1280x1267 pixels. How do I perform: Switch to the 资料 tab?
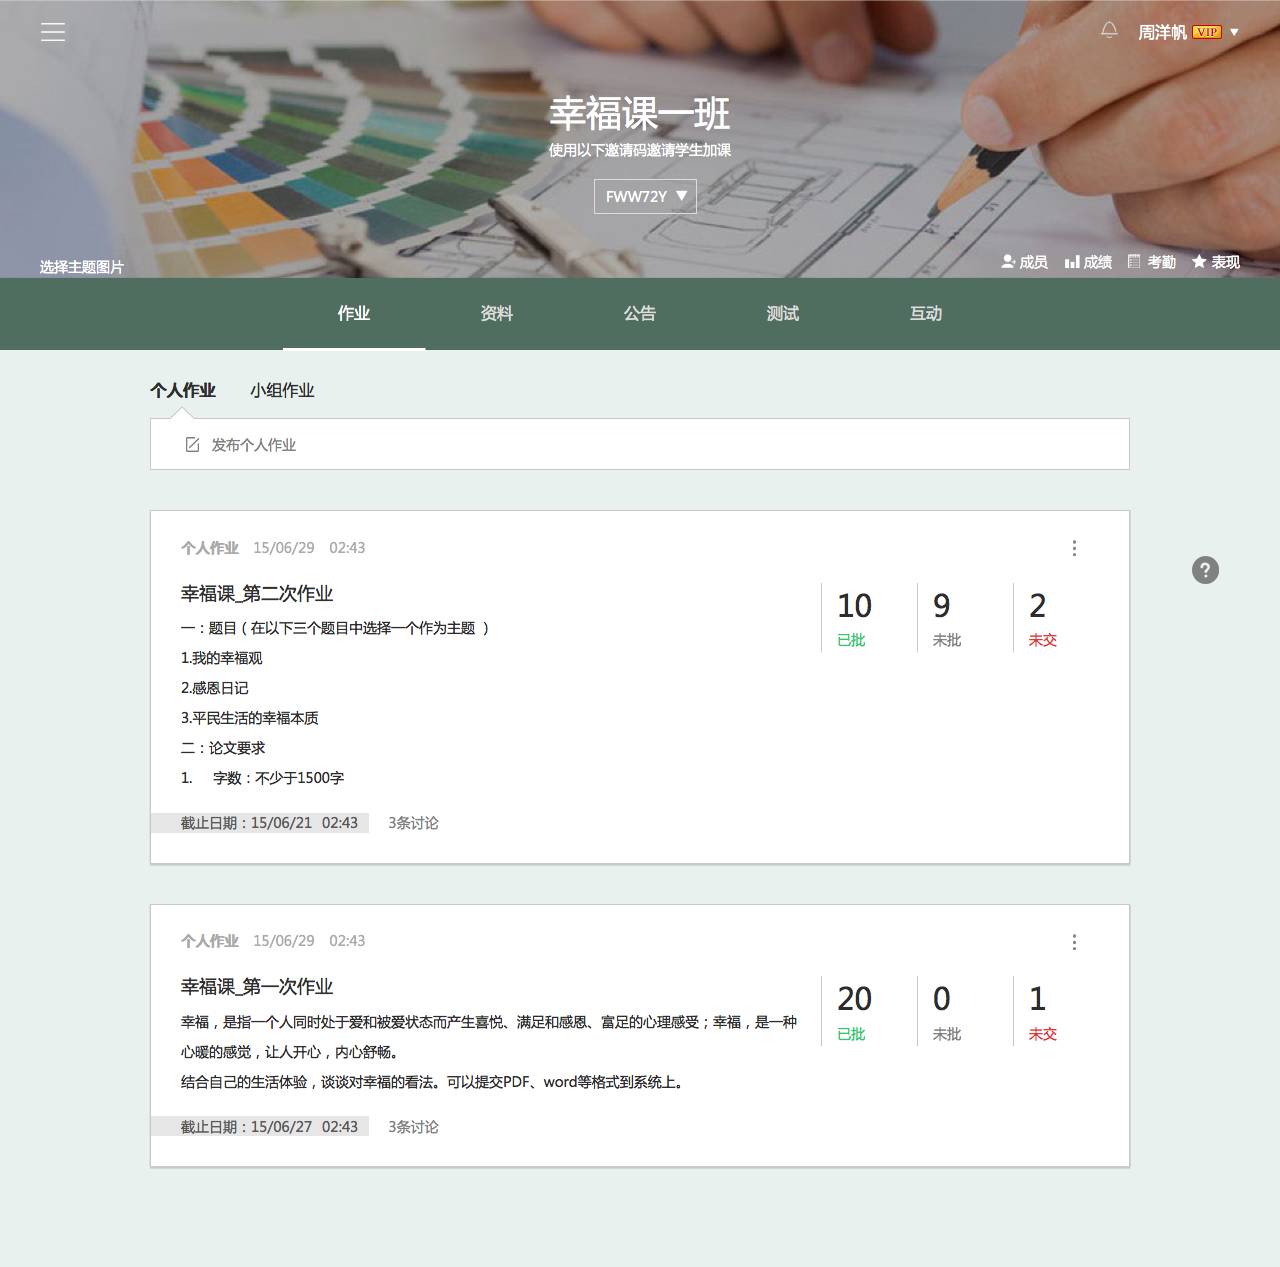(x=497, y=314)
